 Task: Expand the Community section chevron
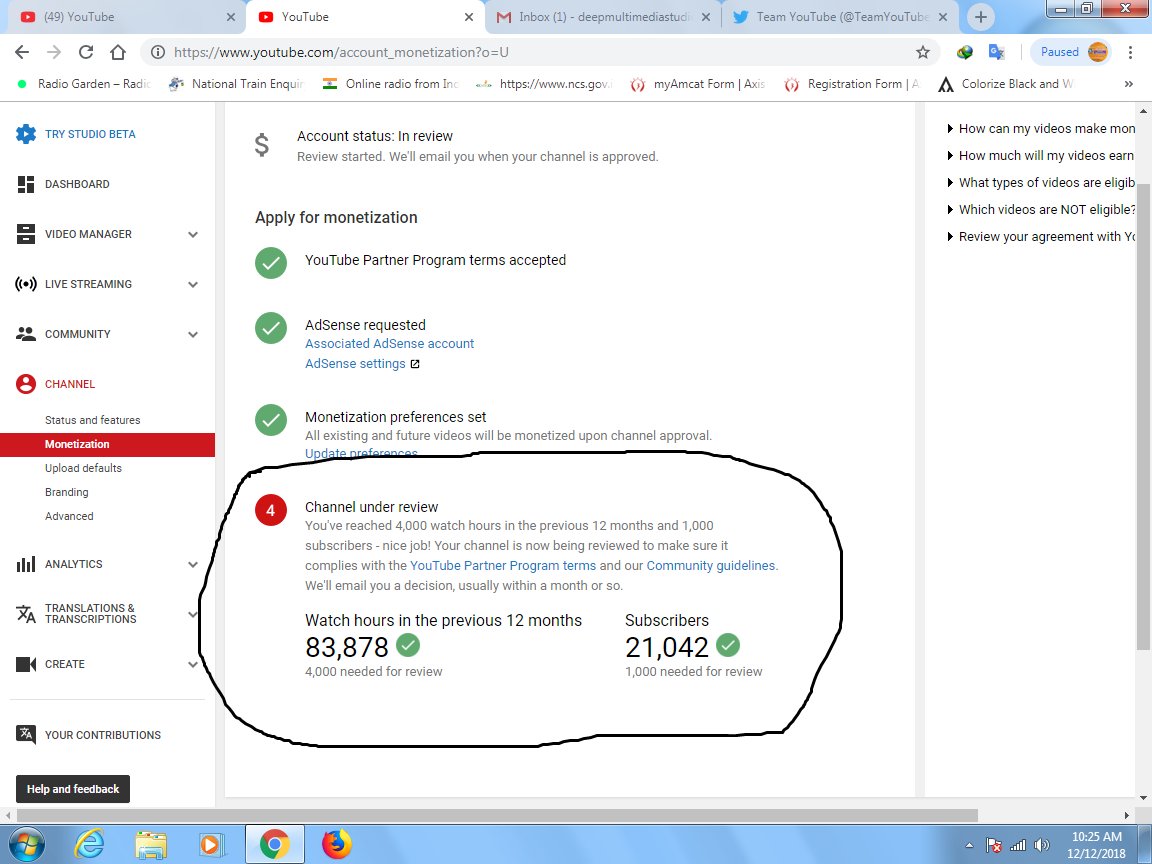[192, 334]
